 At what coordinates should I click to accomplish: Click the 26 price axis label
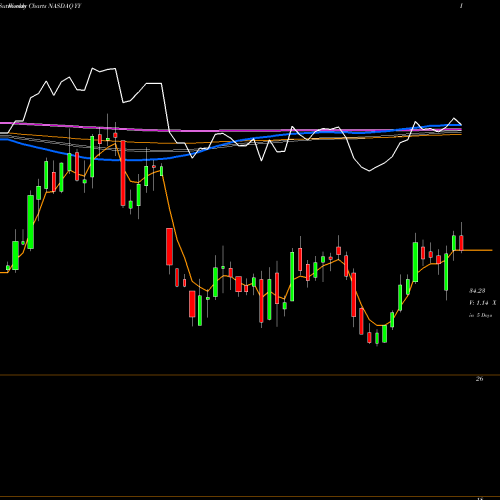click(x=479, y=379)
